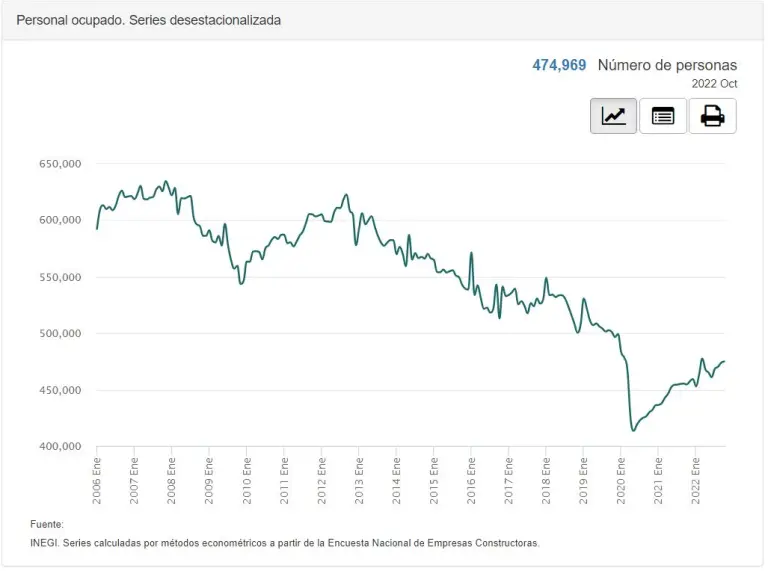Select the line chart view icon
Image resolution: width=768 pixels, height=571 pixels.
pyautogui.click(x=613, y=116)
